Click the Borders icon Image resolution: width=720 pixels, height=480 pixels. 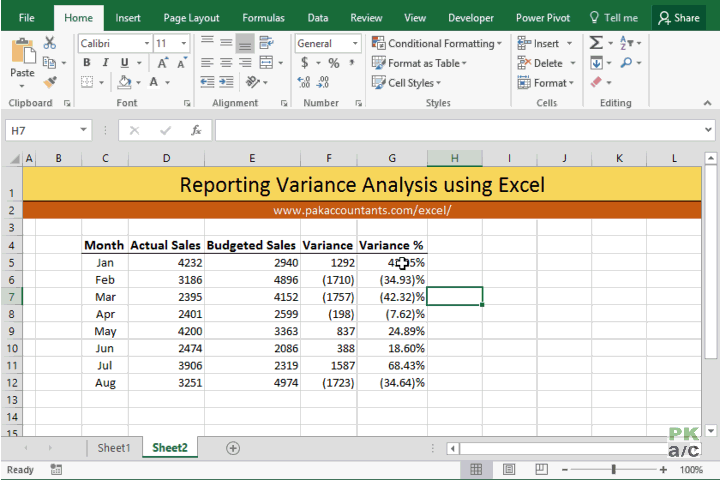(87, 82)
